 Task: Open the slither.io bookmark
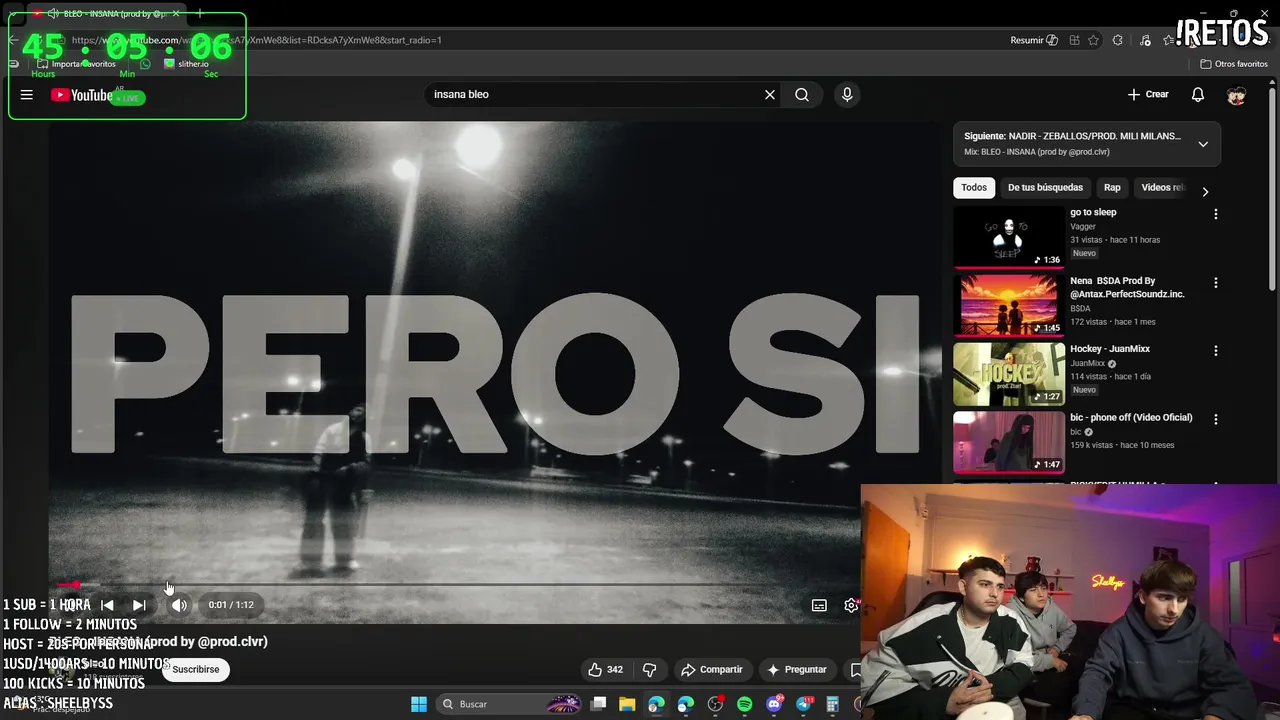point(186,64)
